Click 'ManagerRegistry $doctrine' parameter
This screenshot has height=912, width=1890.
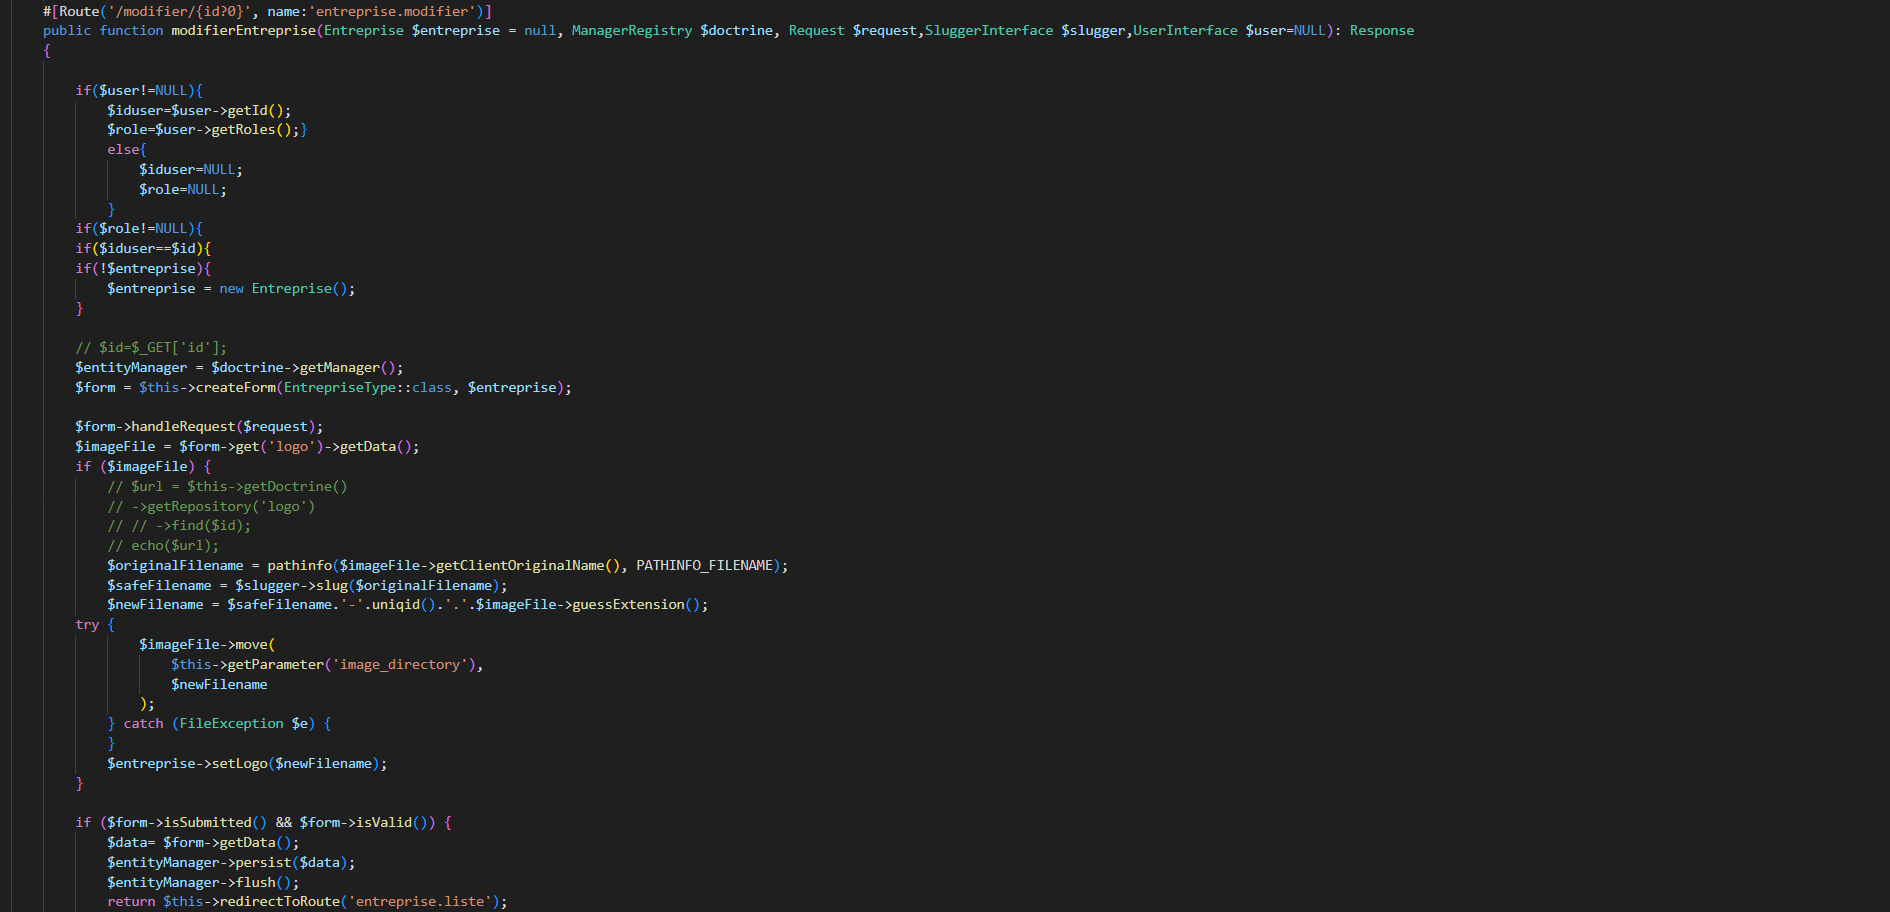point(672,31)
